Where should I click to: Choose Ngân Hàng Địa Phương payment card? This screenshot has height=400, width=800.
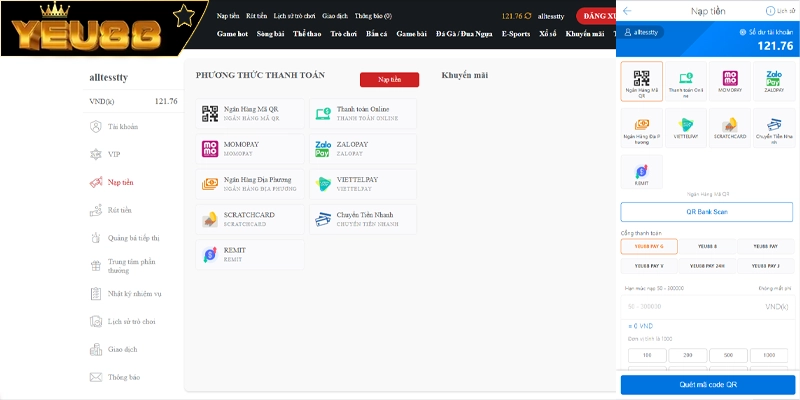click(250, 184)
